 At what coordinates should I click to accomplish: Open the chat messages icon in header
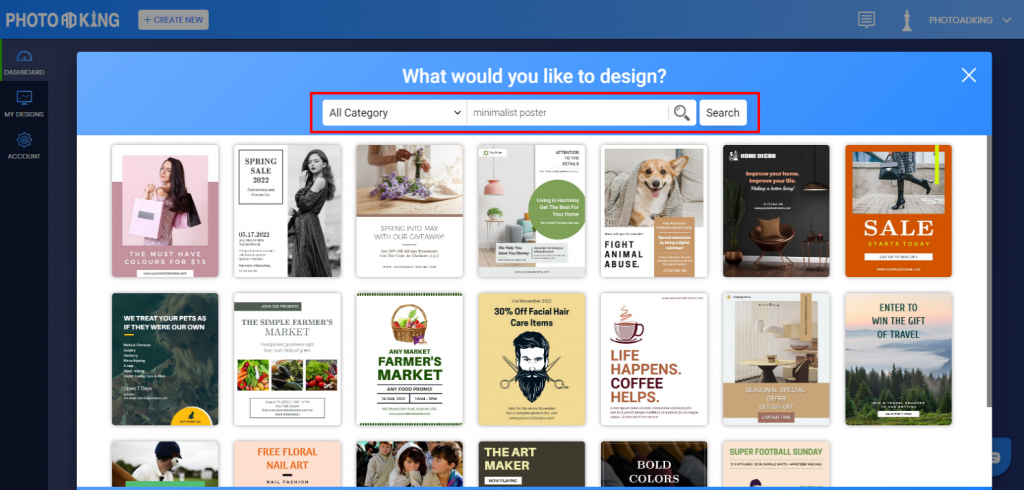point(866,20)
